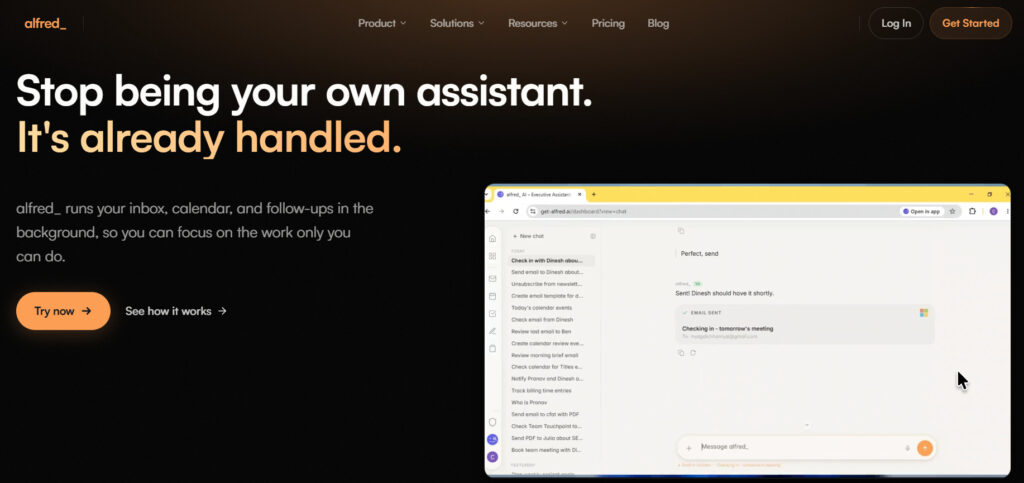
Task: Click the alfred_ logo
Action: coord(45,23)
